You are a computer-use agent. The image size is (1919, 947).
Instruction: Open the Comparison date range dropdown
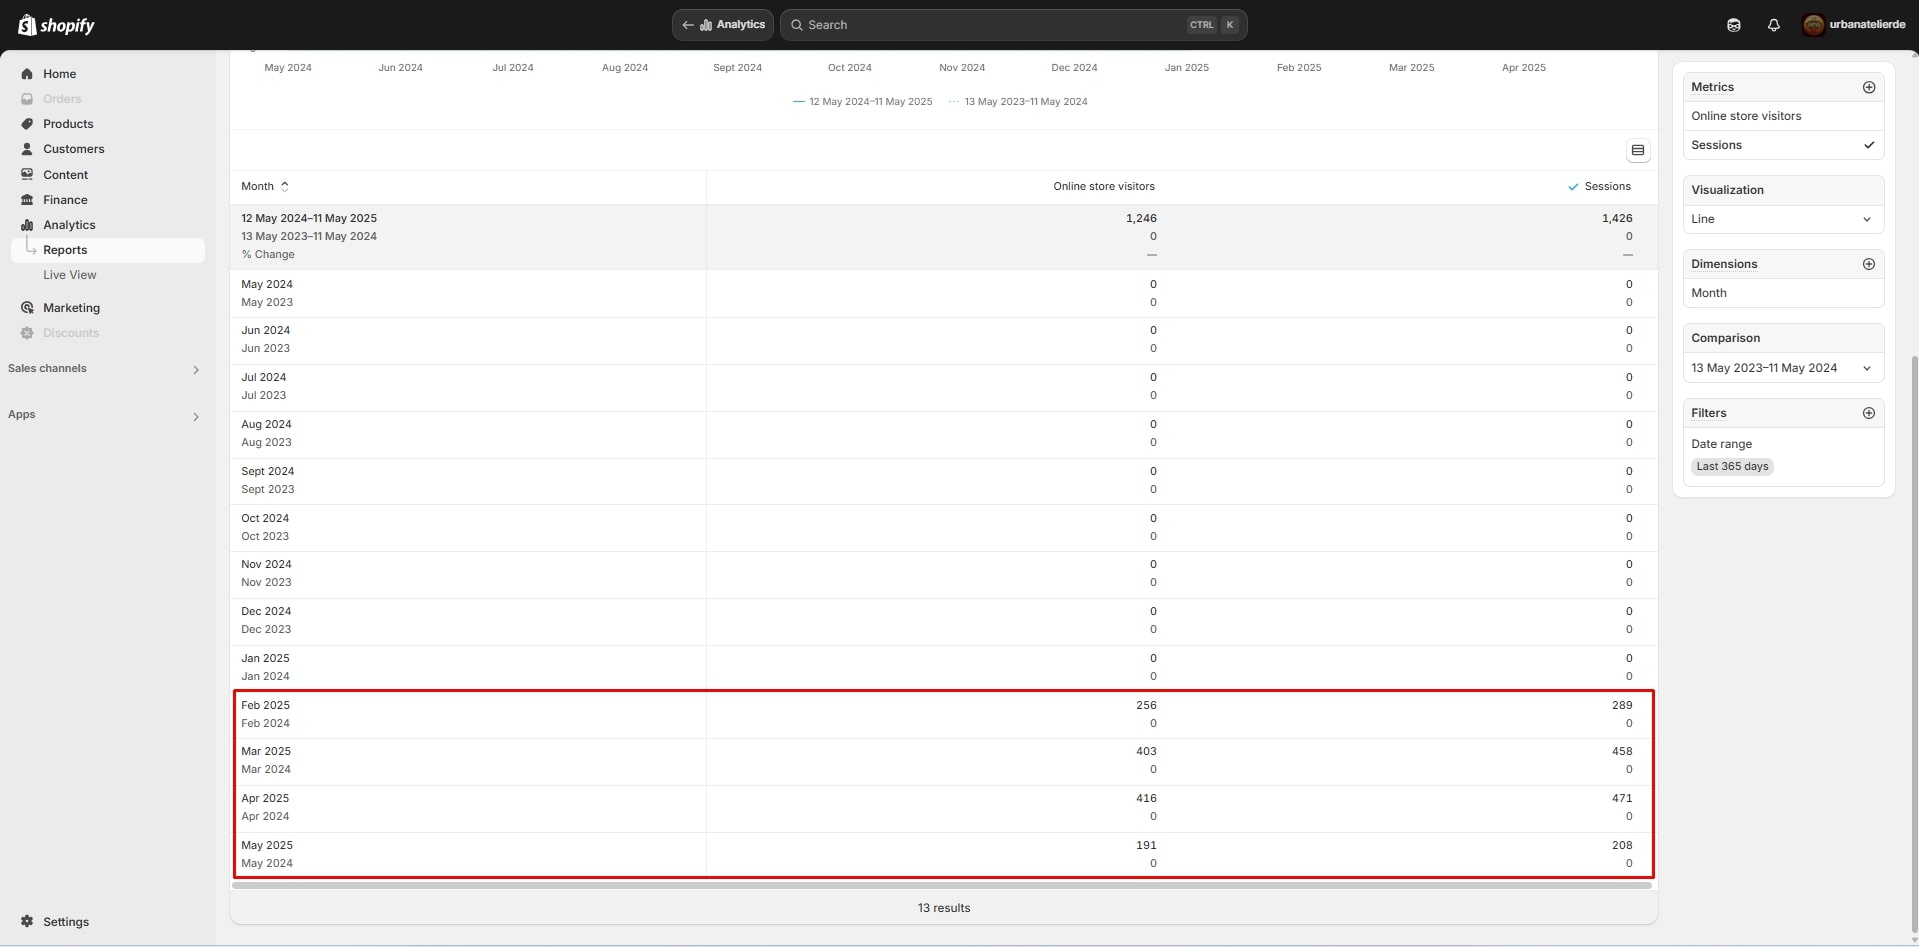pyautogui.click(x=1782, y=368)
